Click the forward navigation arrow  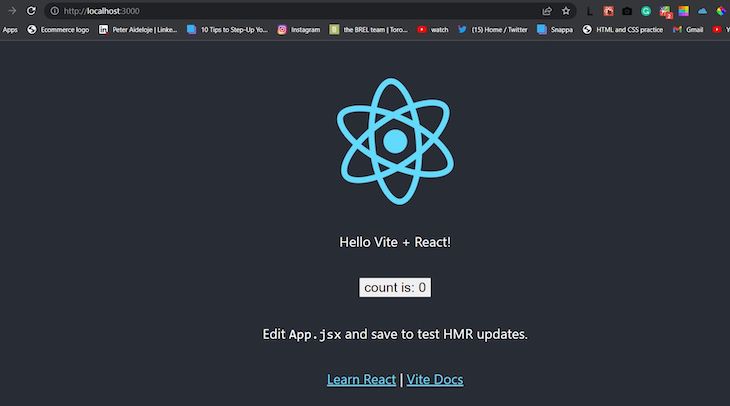point(11,11)
